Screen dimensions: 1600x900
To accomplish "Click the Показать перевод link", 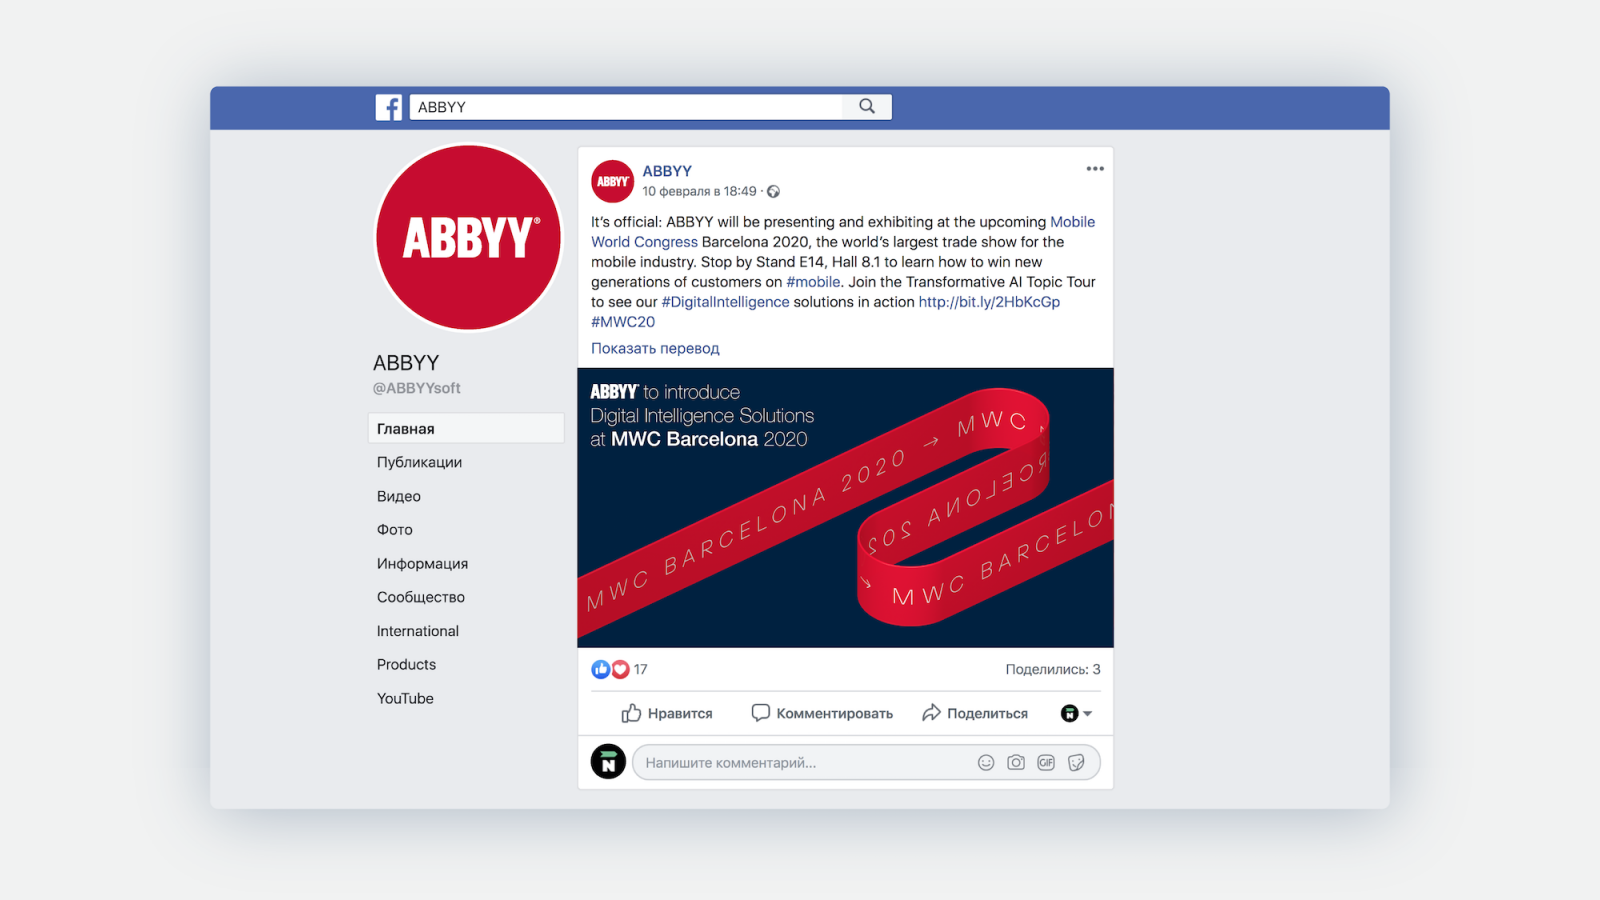I will point(655,348).
